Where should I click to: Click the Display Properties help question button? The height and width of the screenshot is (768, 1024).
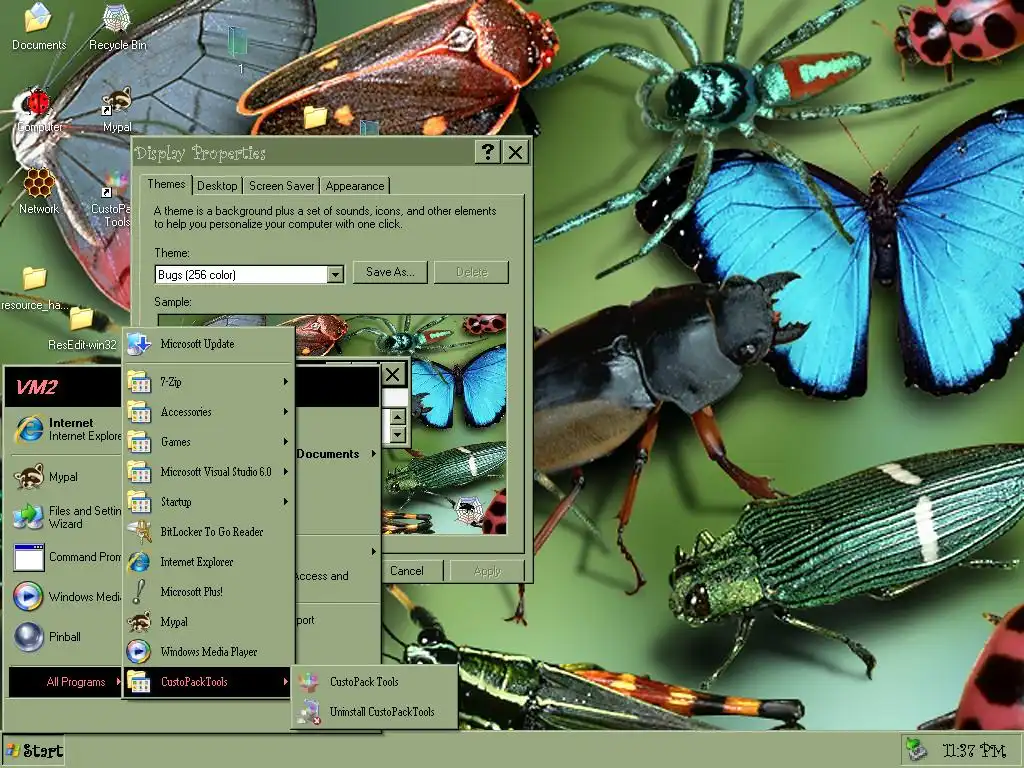(x=487, y=153)
